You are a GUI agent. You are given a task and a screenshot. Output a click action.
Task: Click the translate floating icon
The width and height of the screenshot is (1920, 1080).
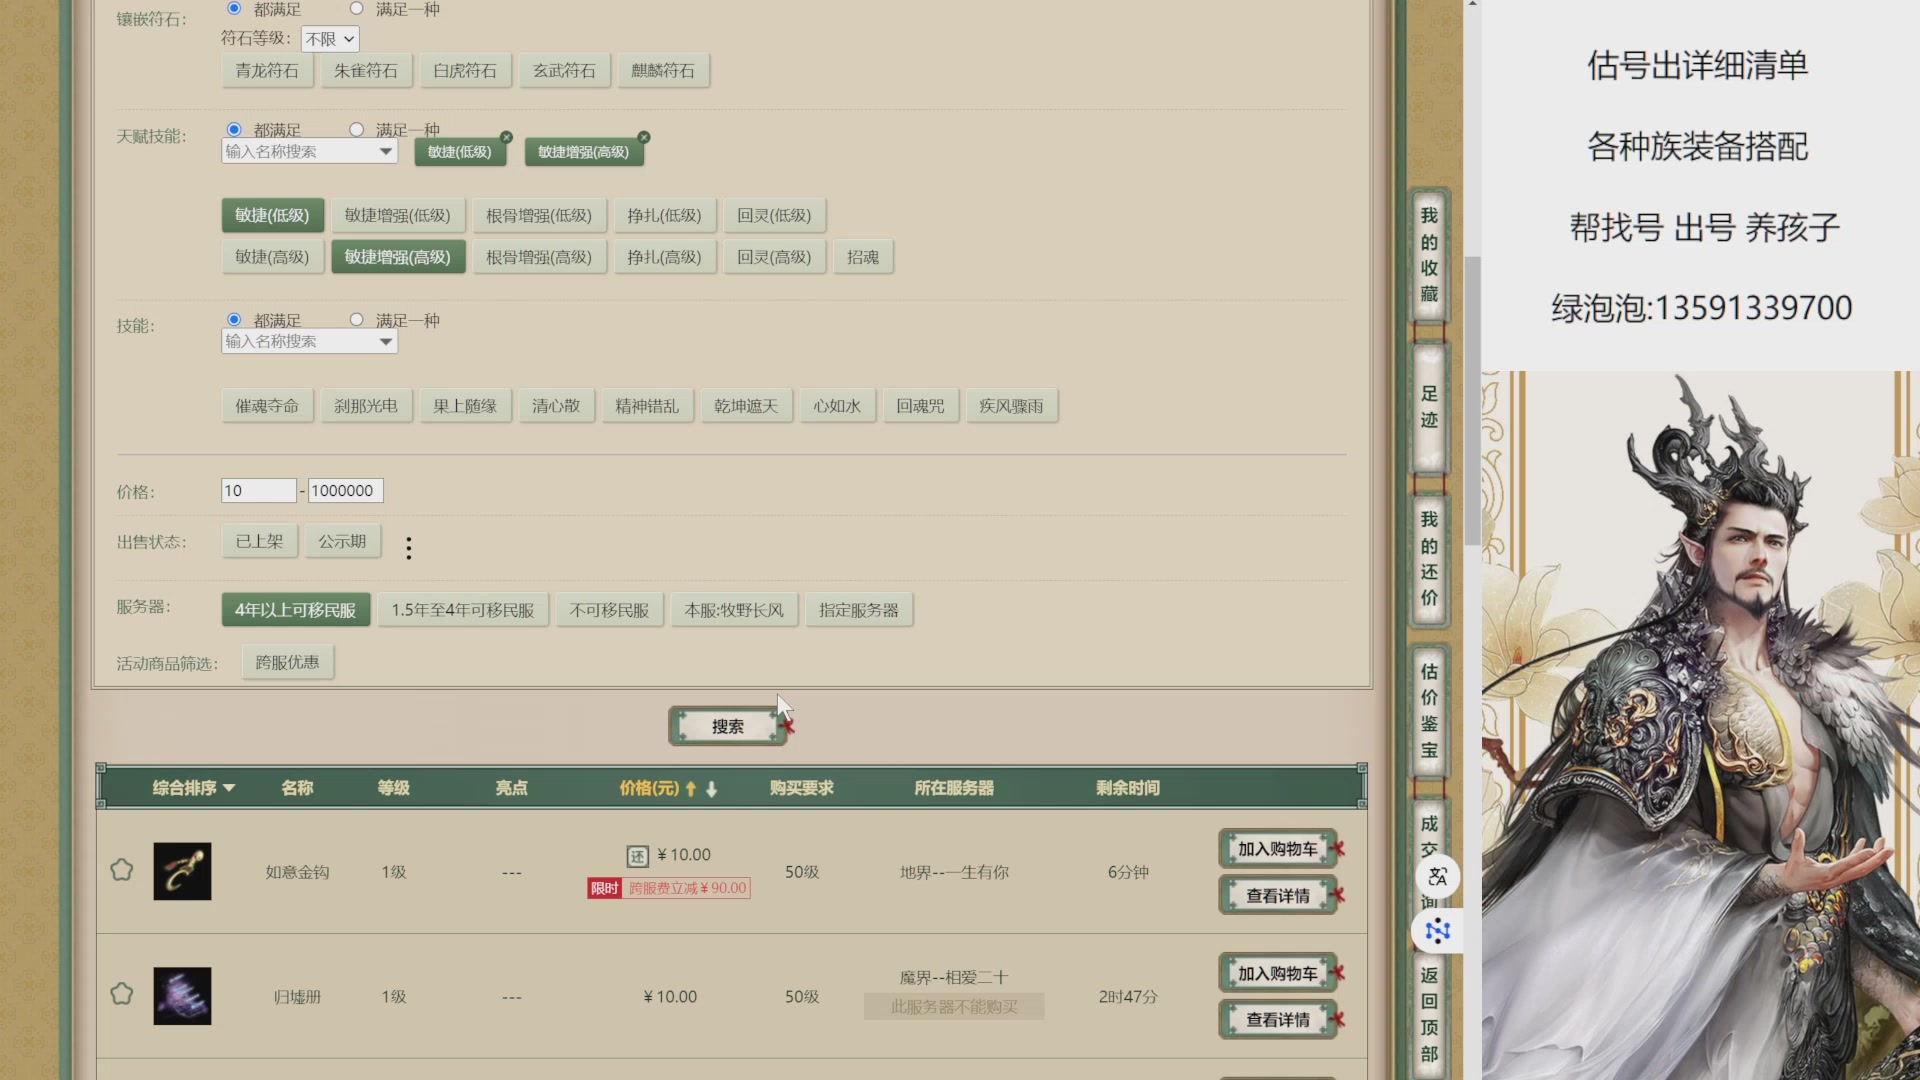point(1438,877)
